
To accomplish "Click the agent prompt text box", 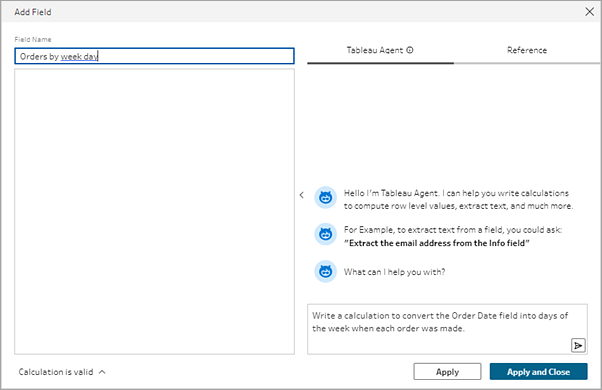I will [447, 329].
